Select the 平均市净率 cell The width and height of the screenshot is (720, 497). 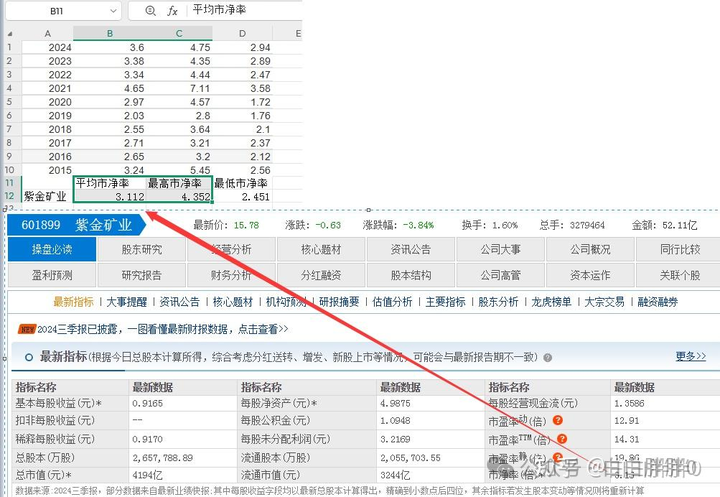point(110,183)
